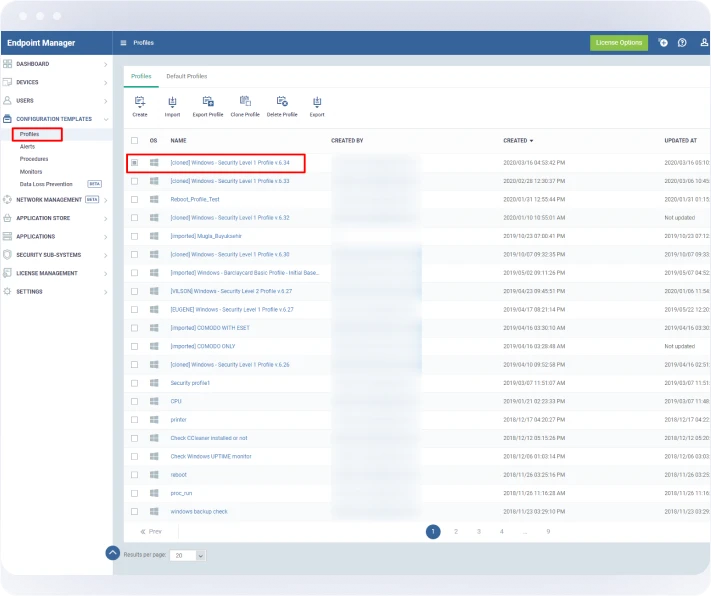711x596 pixels.
Task: Tick the select-all checkbox in table header
Action: (135, 141)
